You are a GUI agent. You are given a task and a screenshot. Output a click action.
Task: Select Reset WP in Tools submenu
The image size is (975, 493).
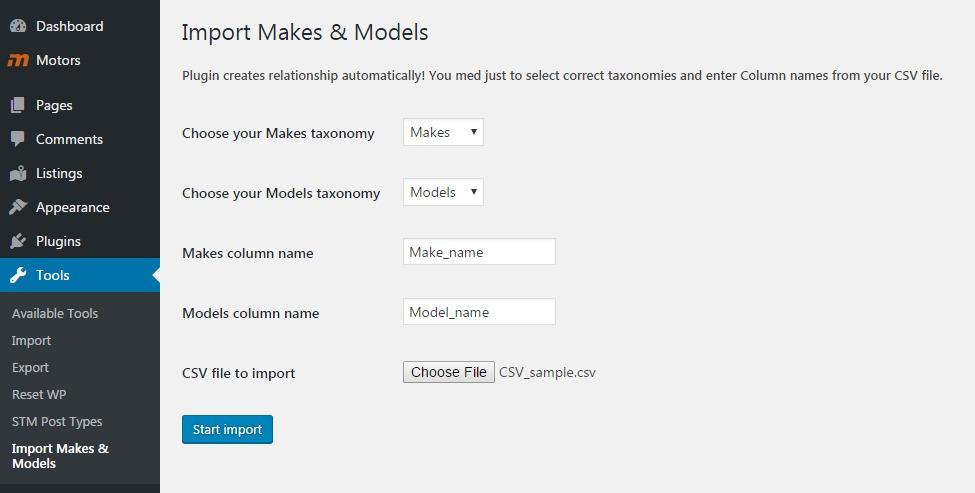39,394
